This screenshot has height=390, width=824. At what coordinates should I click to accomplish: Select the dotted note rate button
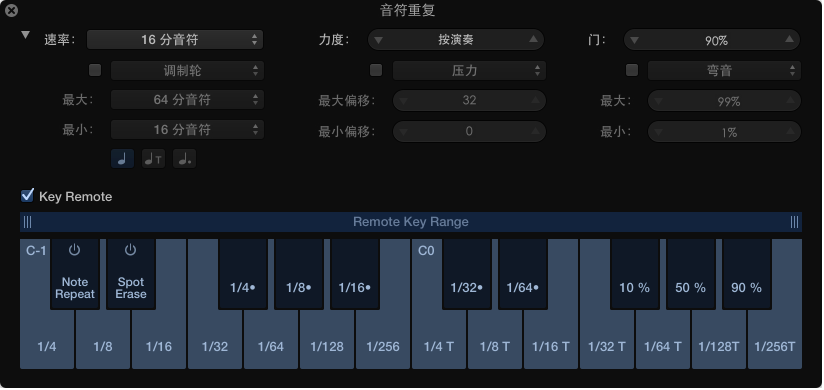(184, 159)
